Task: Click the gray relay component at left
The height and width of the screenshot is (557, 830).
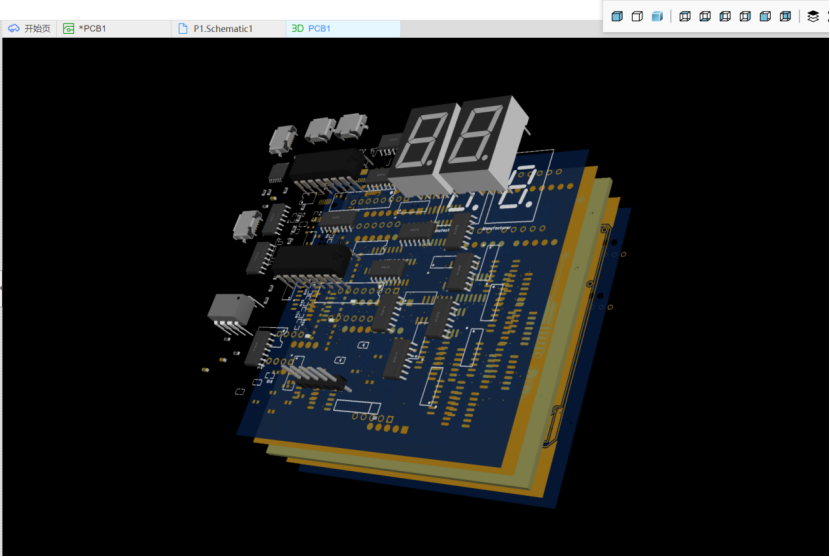Action: tap(232, 313)
